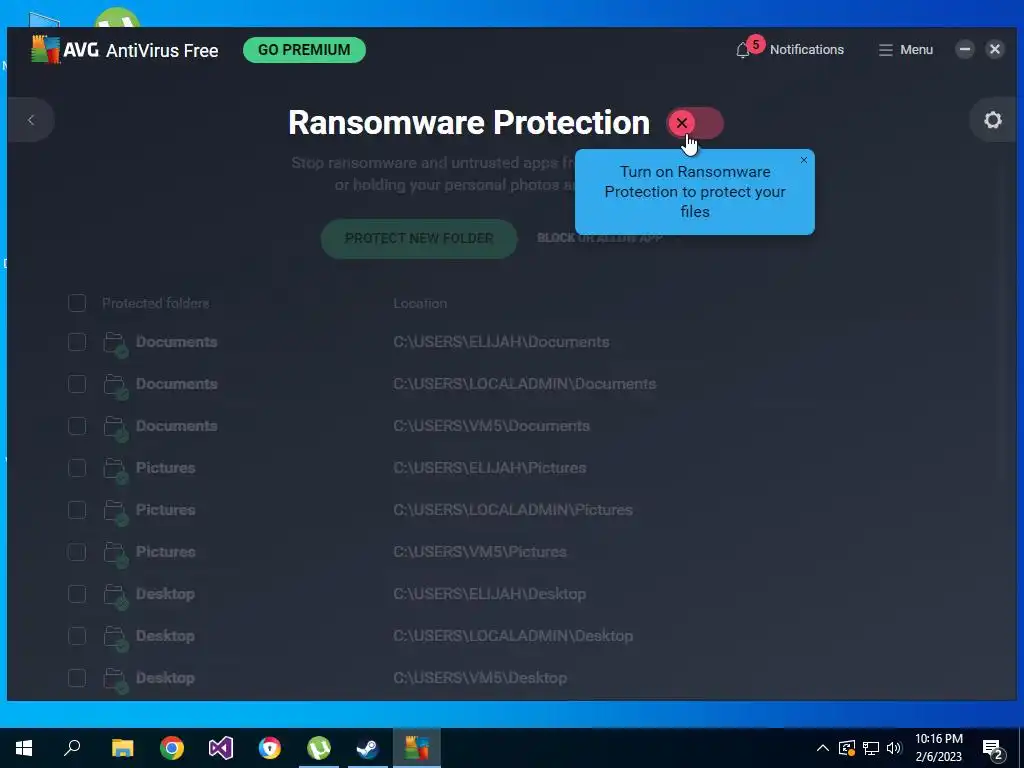Check the ELIJAH Desktop folder checkbox

pos(77,594)
